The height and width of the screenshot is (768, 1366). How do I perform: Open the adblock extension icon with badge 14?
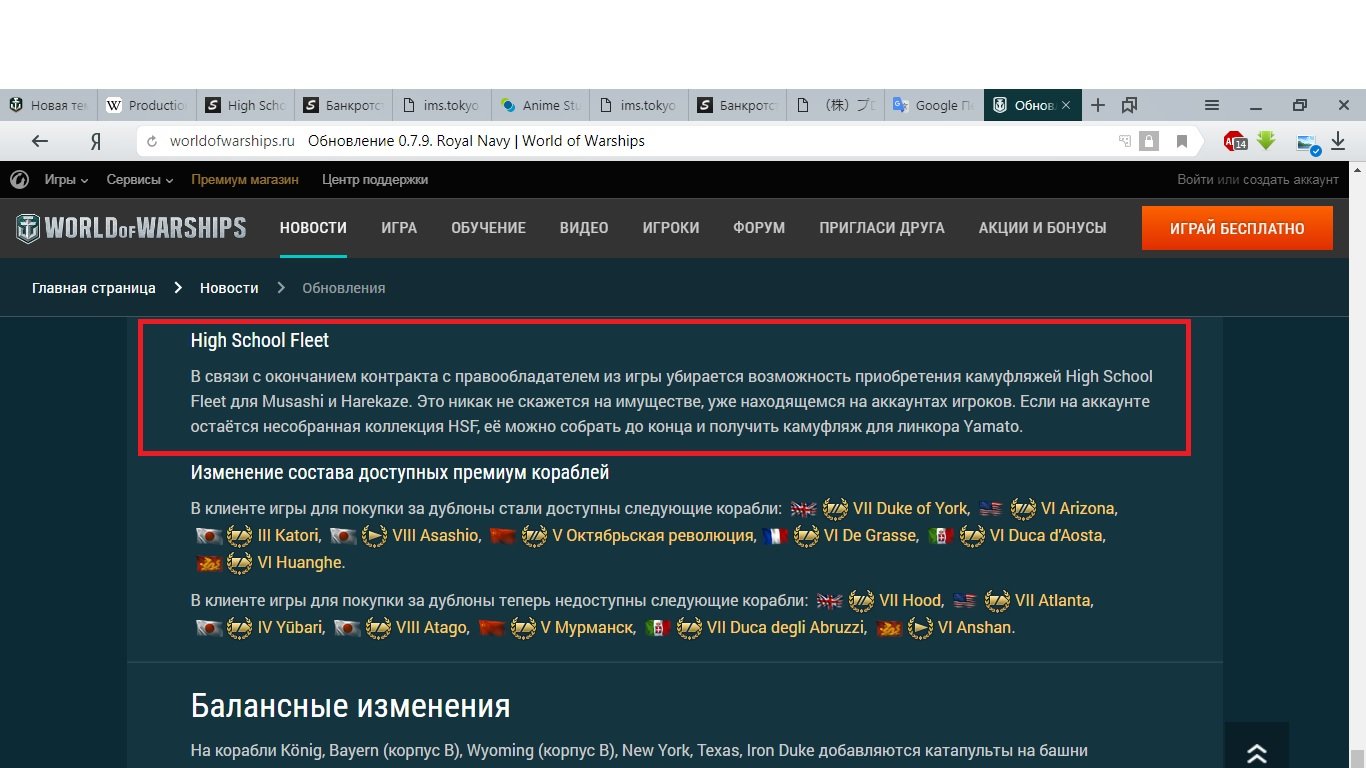(1235, 141)
